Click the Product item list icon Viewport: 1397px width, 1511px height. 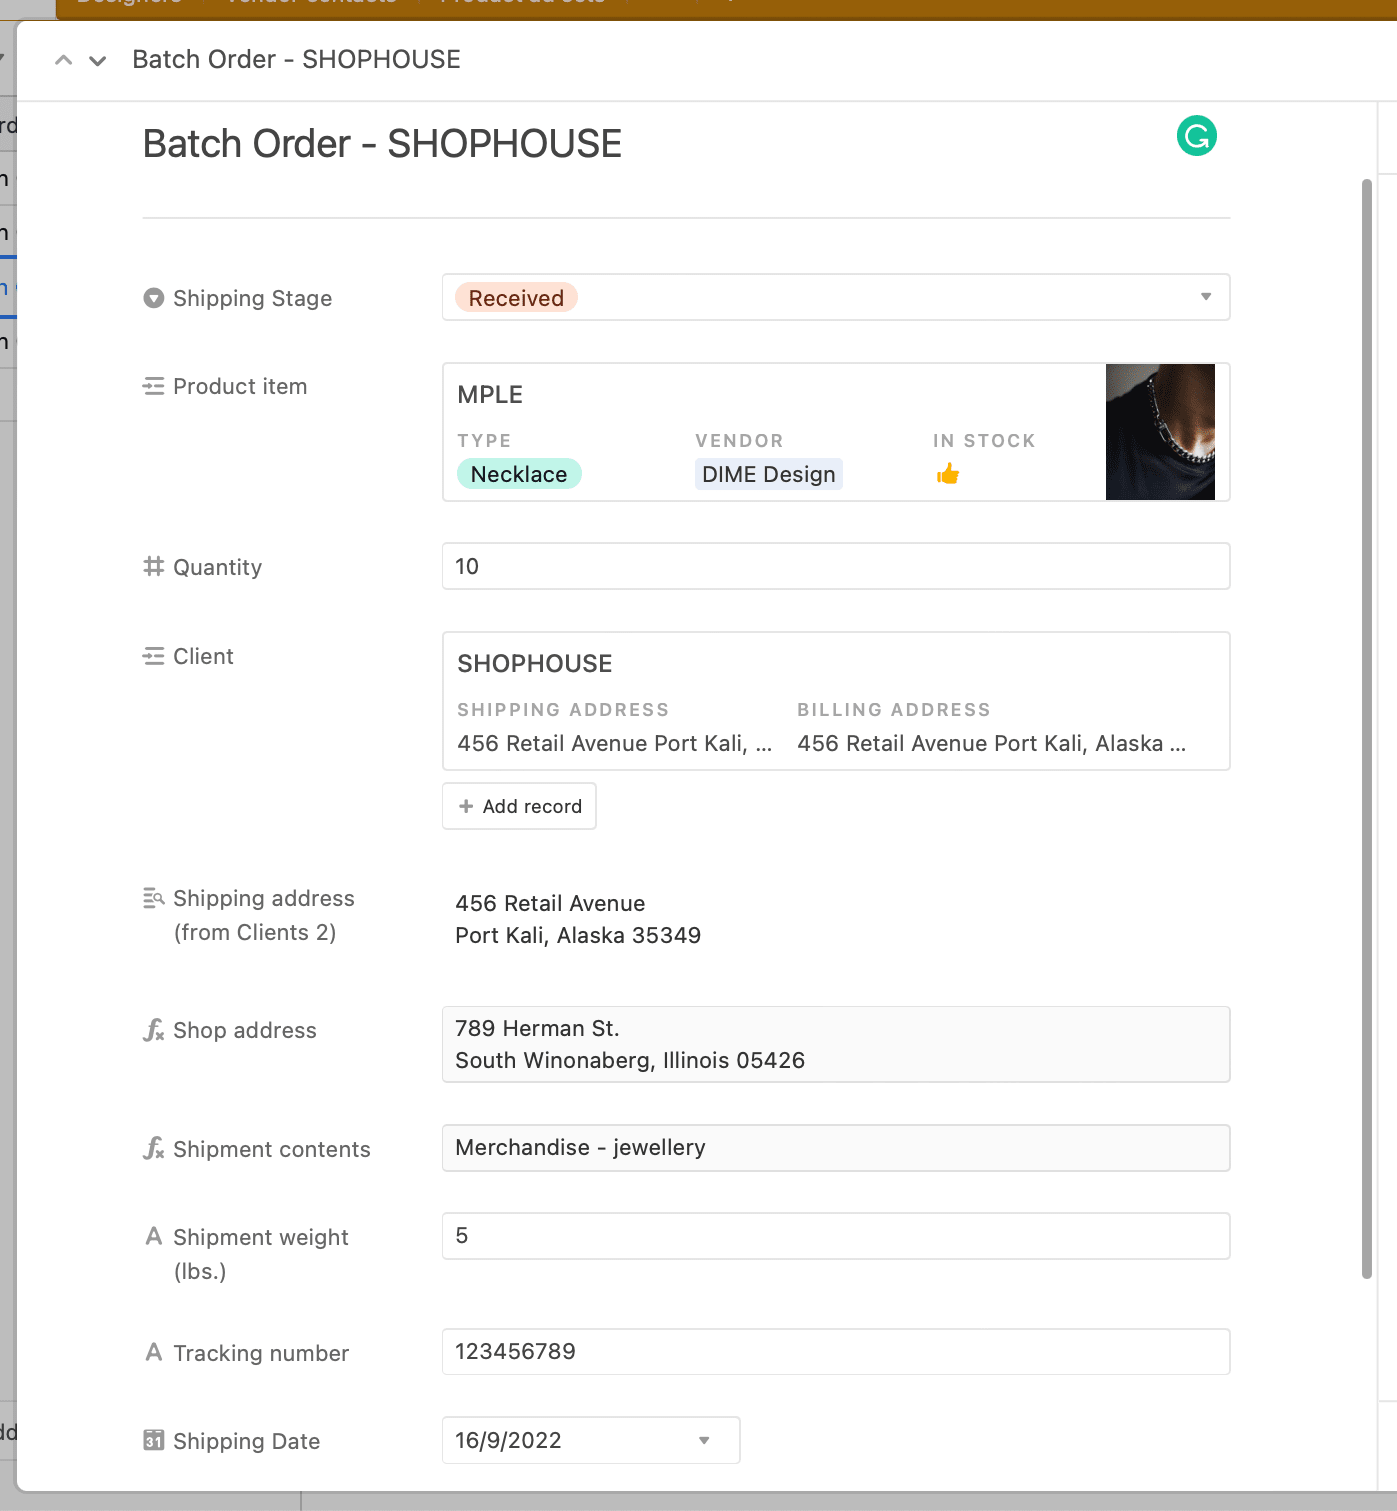(153, 385)
